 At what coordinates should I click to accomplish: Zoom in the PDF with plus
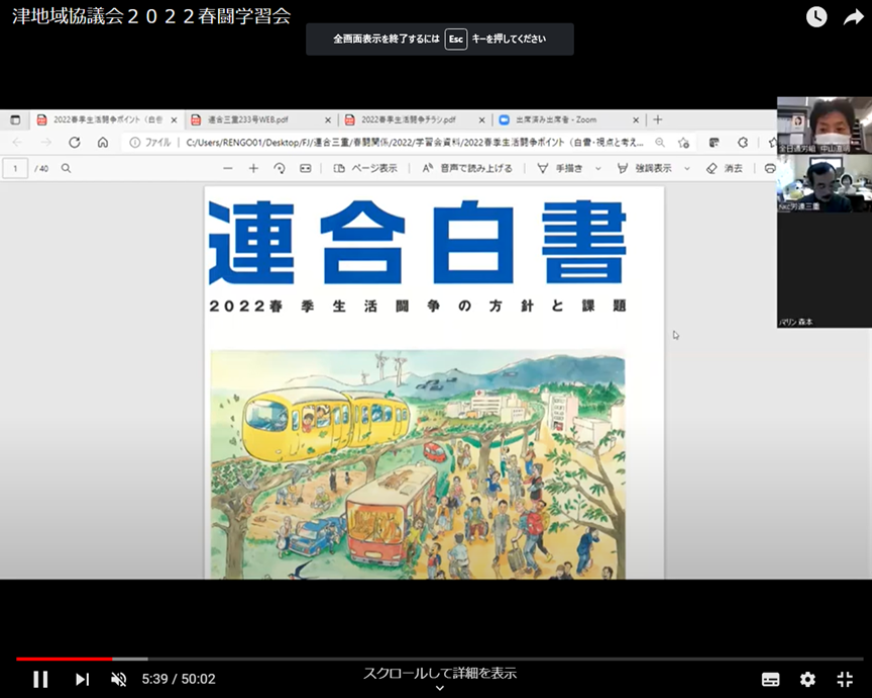[x=253, y=168]
